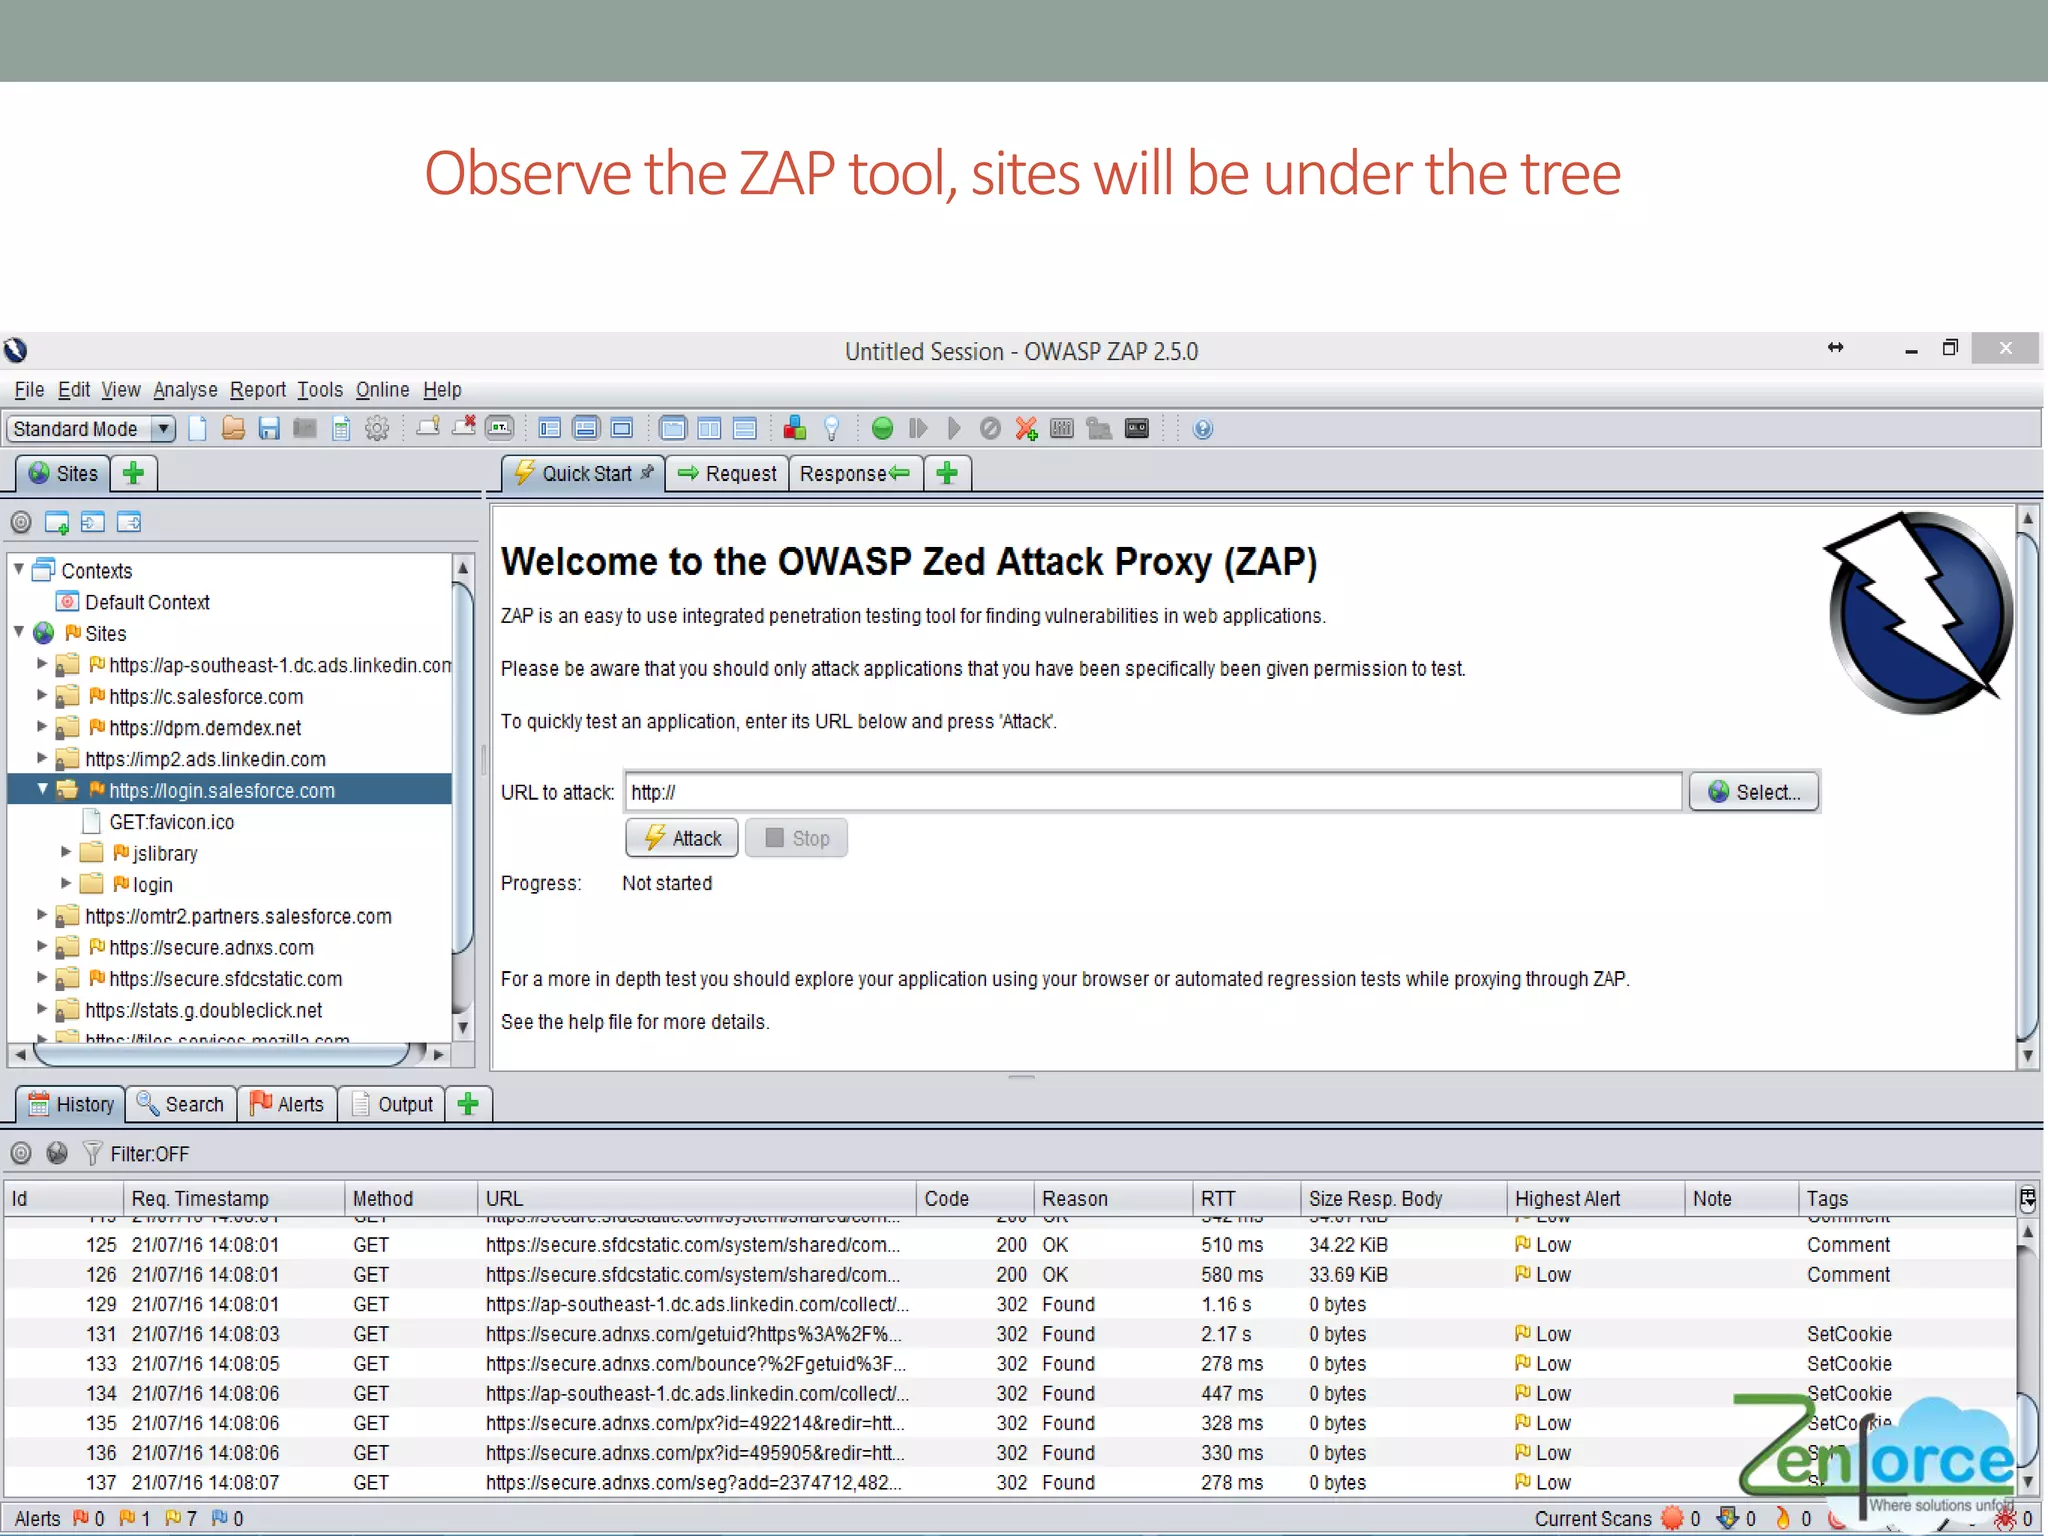Click the Show All Tabs toolbar icon
Viewport: 2048px width, 1536px height.
tap(428, 428)
